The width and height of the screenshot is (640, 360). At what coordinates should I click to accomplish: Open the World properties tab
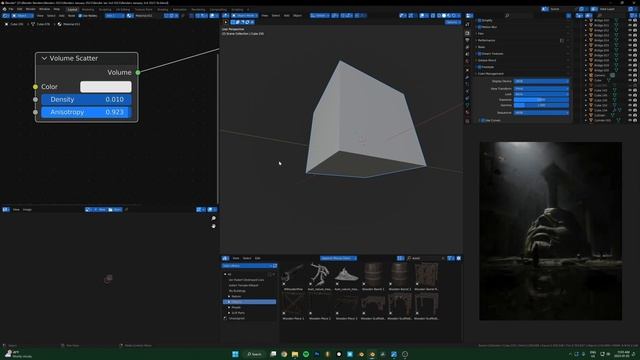(467, 61)
